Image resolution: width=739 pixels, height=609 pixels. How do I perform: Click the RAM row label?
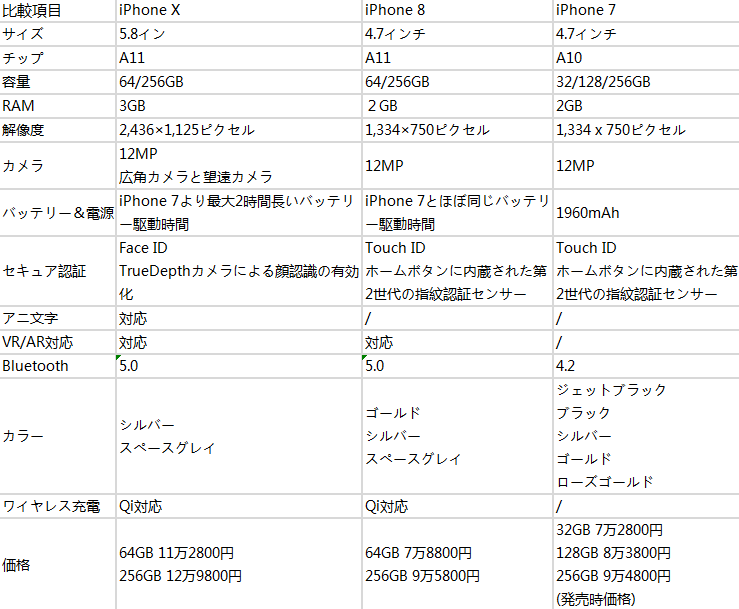point(57,106)
